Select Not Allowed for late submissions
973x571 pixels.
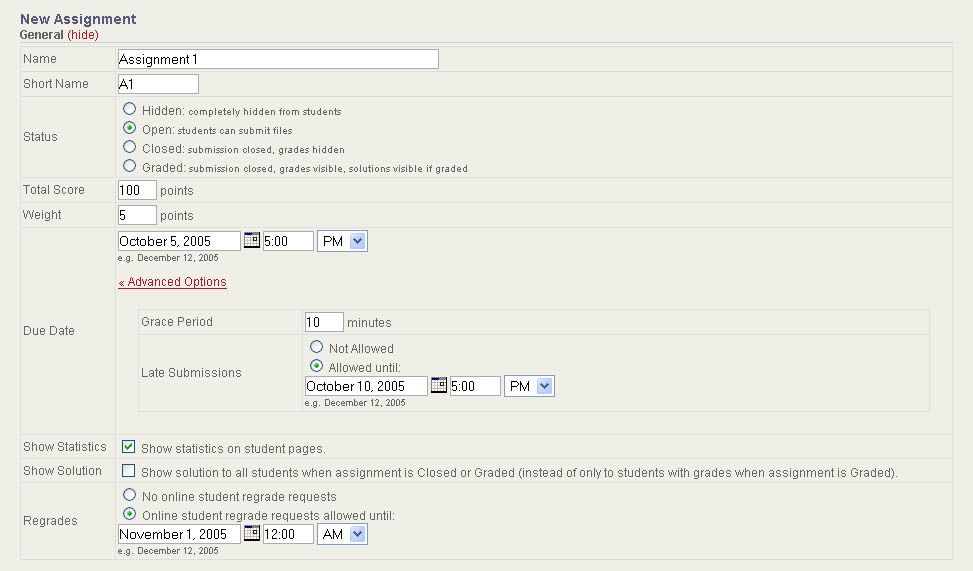316,348
